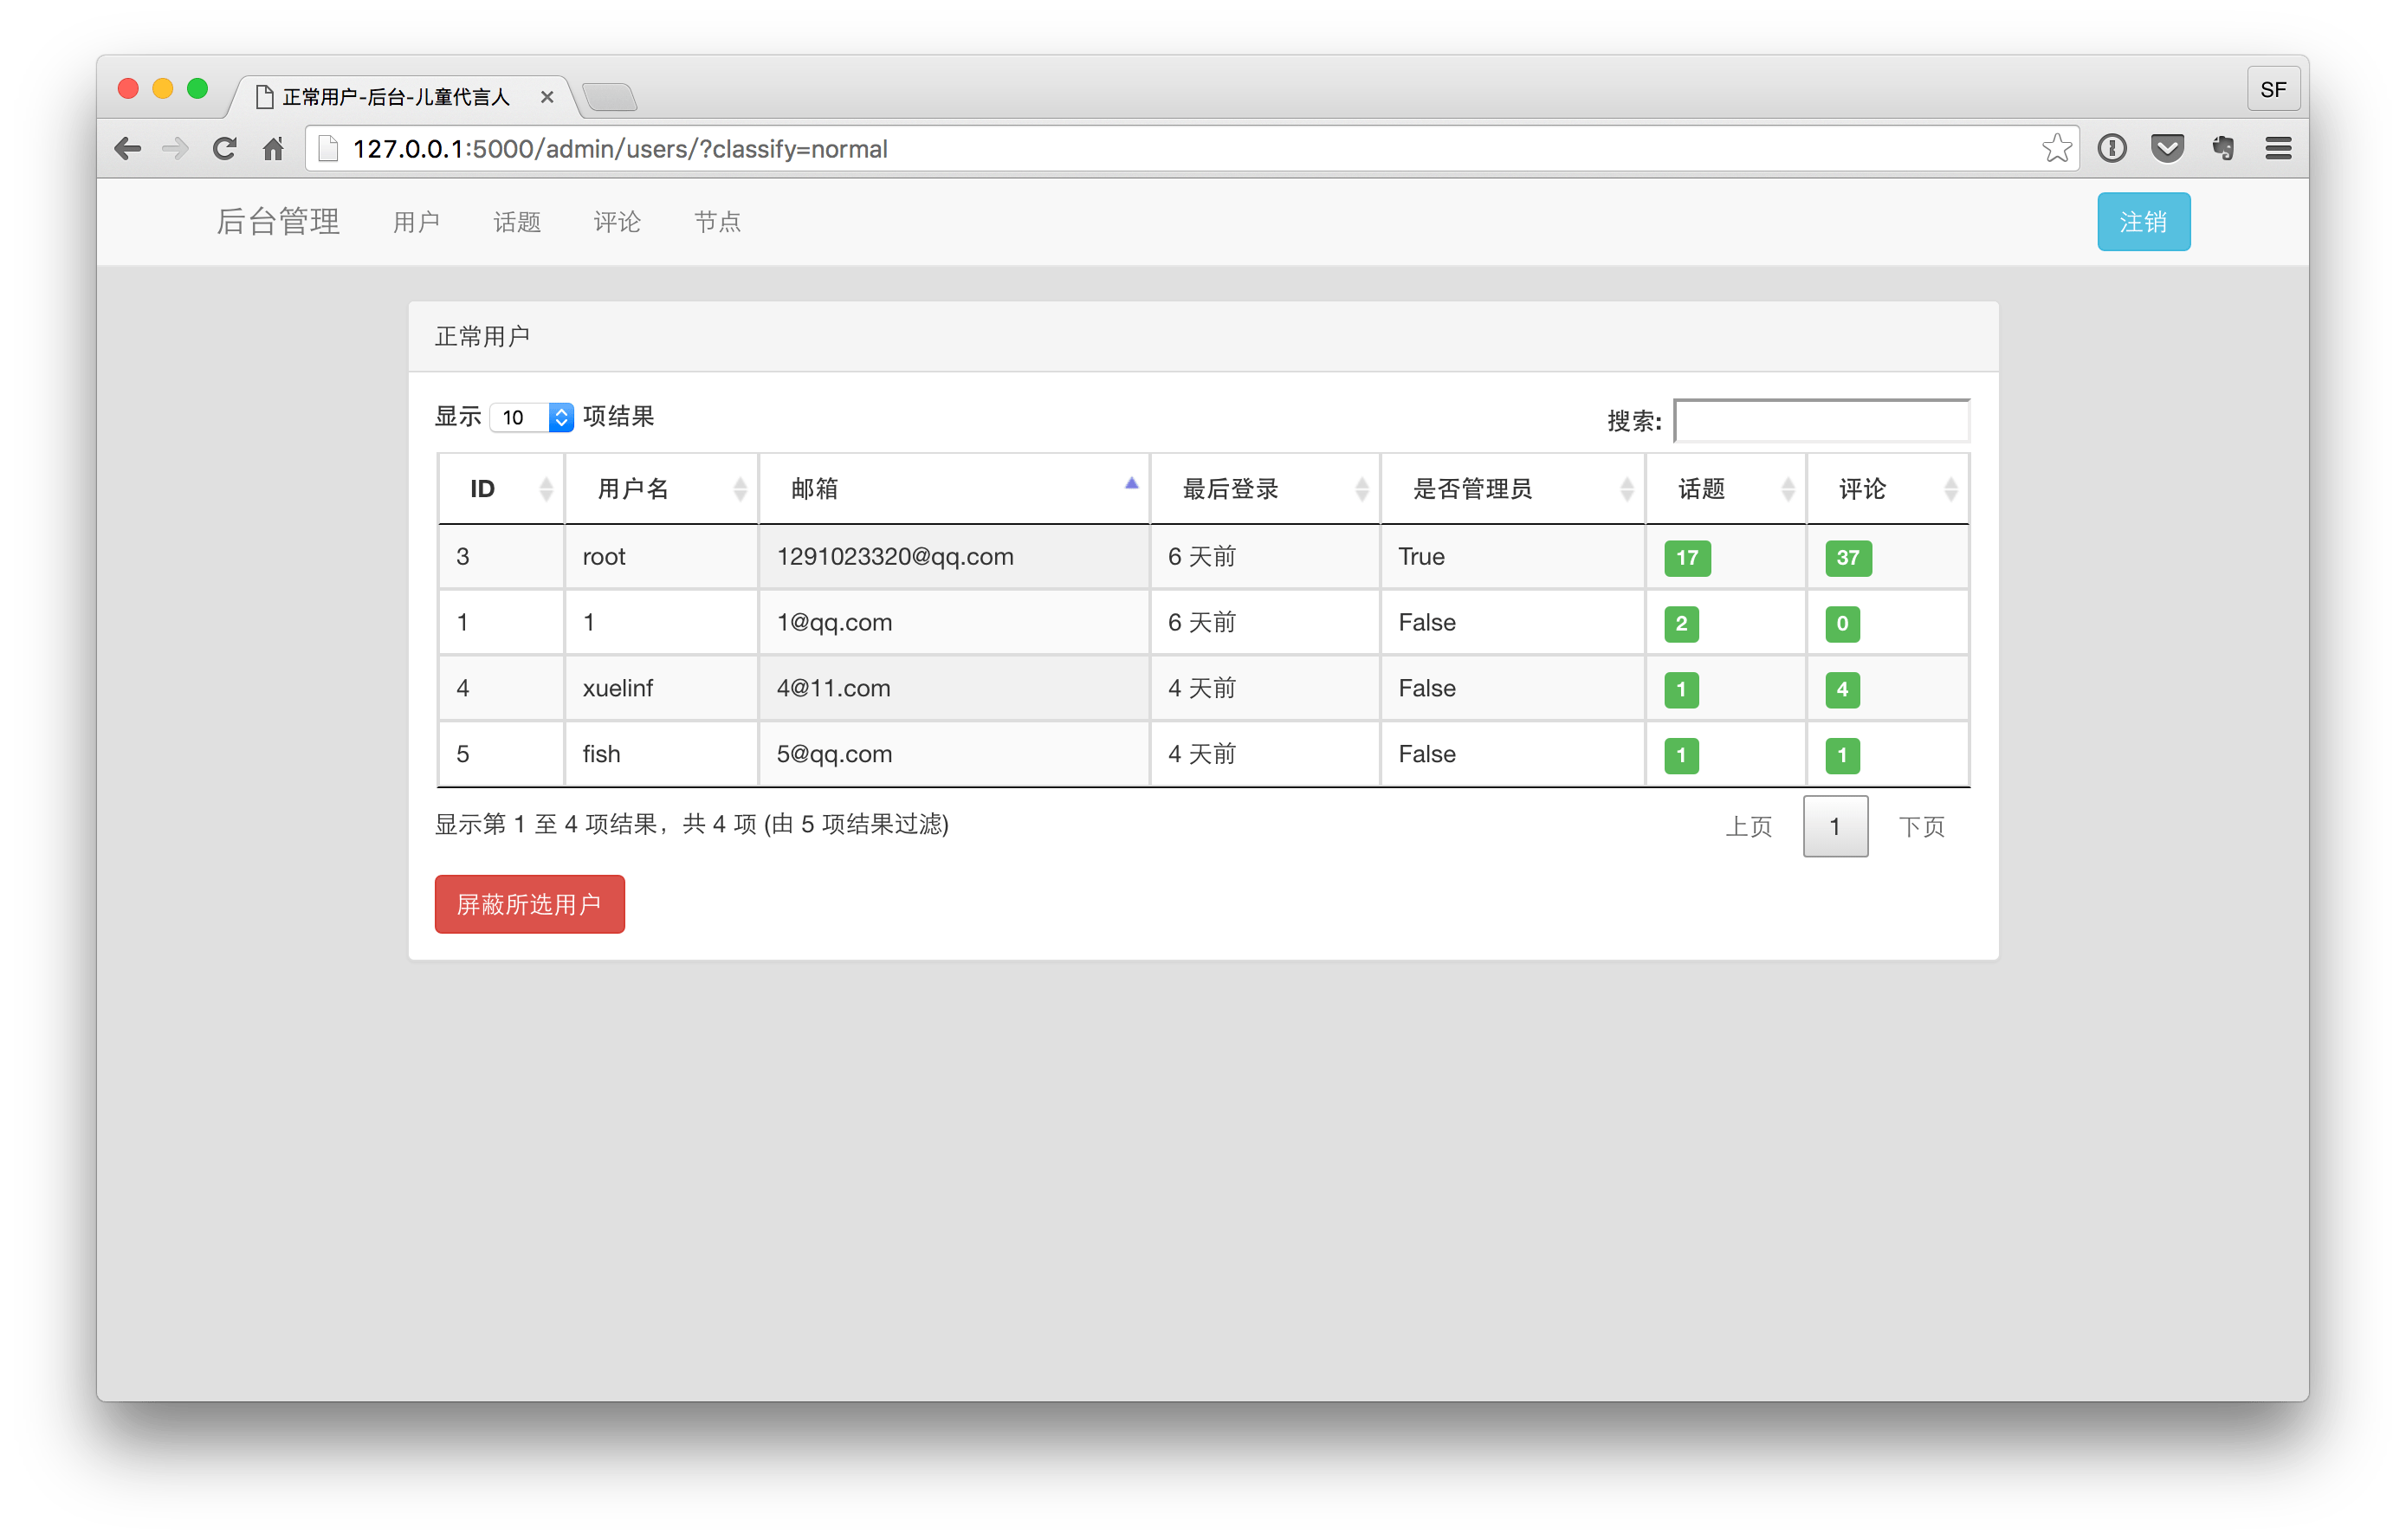The width and height of the screenshot is (2406, 1540).
Task: Close the 正常用户 browser tab
Action: 547,97
